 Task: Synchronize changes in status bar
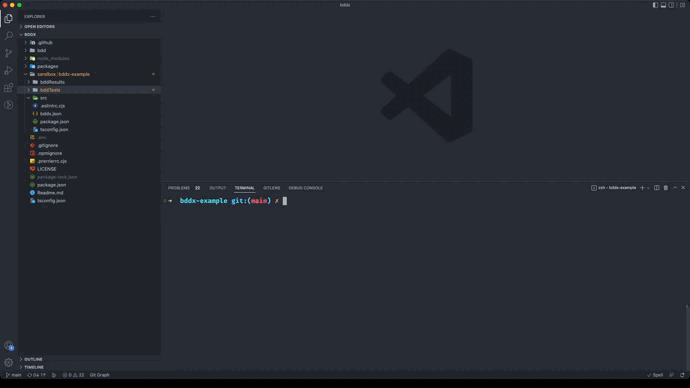(37, 375)
